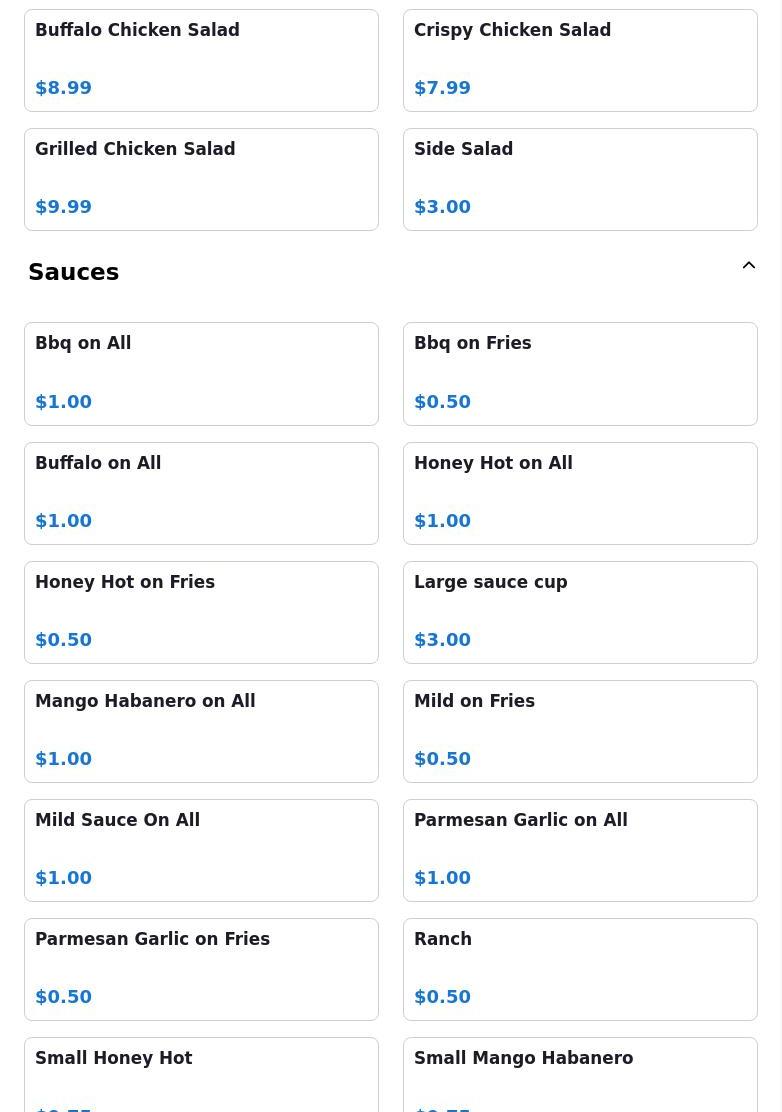Choose the Crispy Chicken Salad card
This screenshot has width=782, height=1112.
[580, 60]
